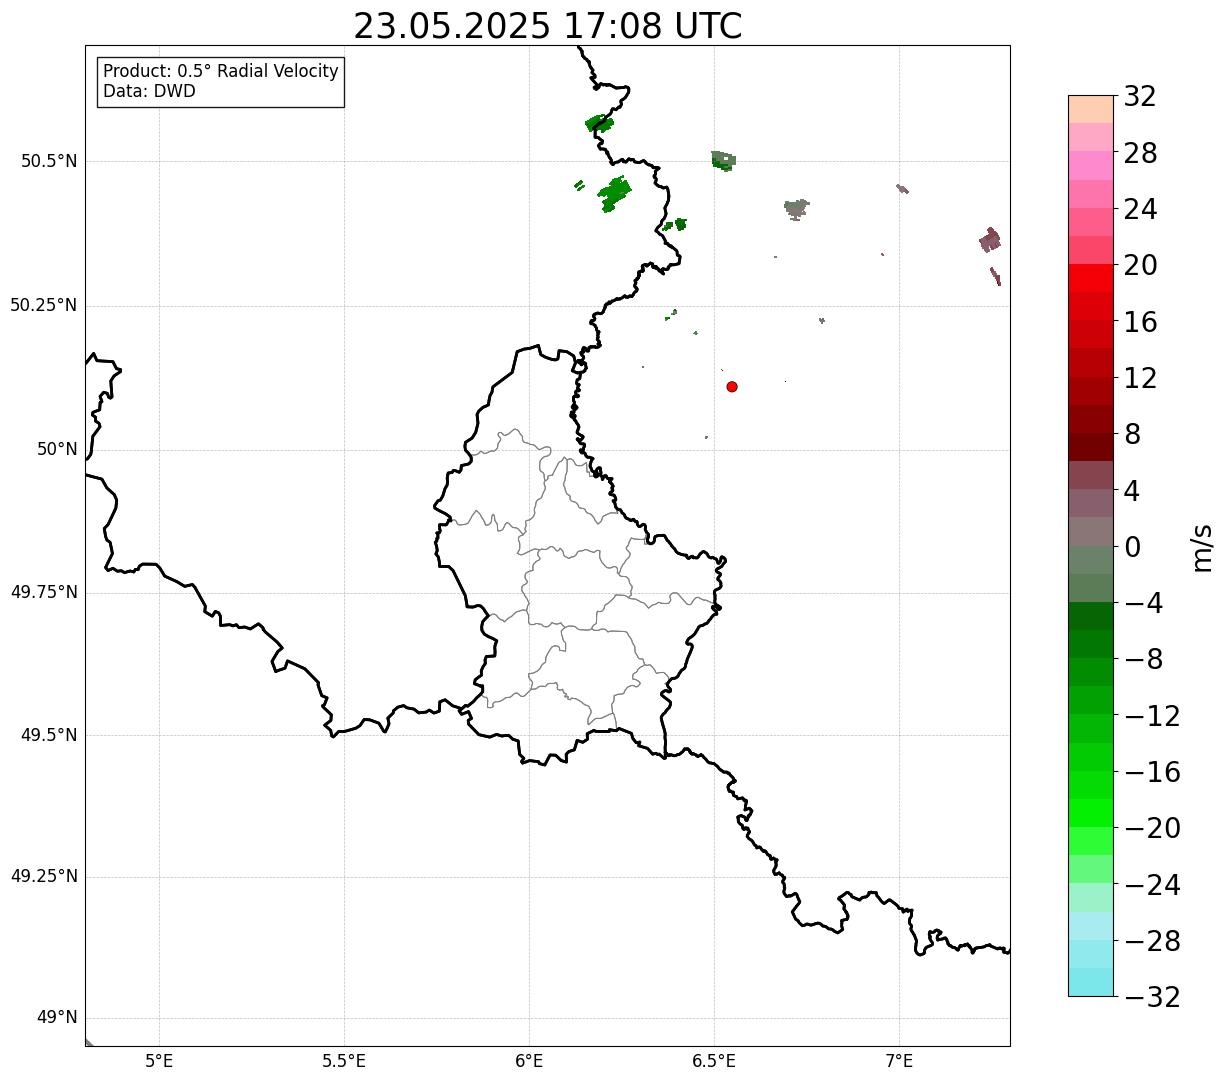
Task: Pick the dark green swatch just below the −4 tick
Action: click(x=1091, y=616)
